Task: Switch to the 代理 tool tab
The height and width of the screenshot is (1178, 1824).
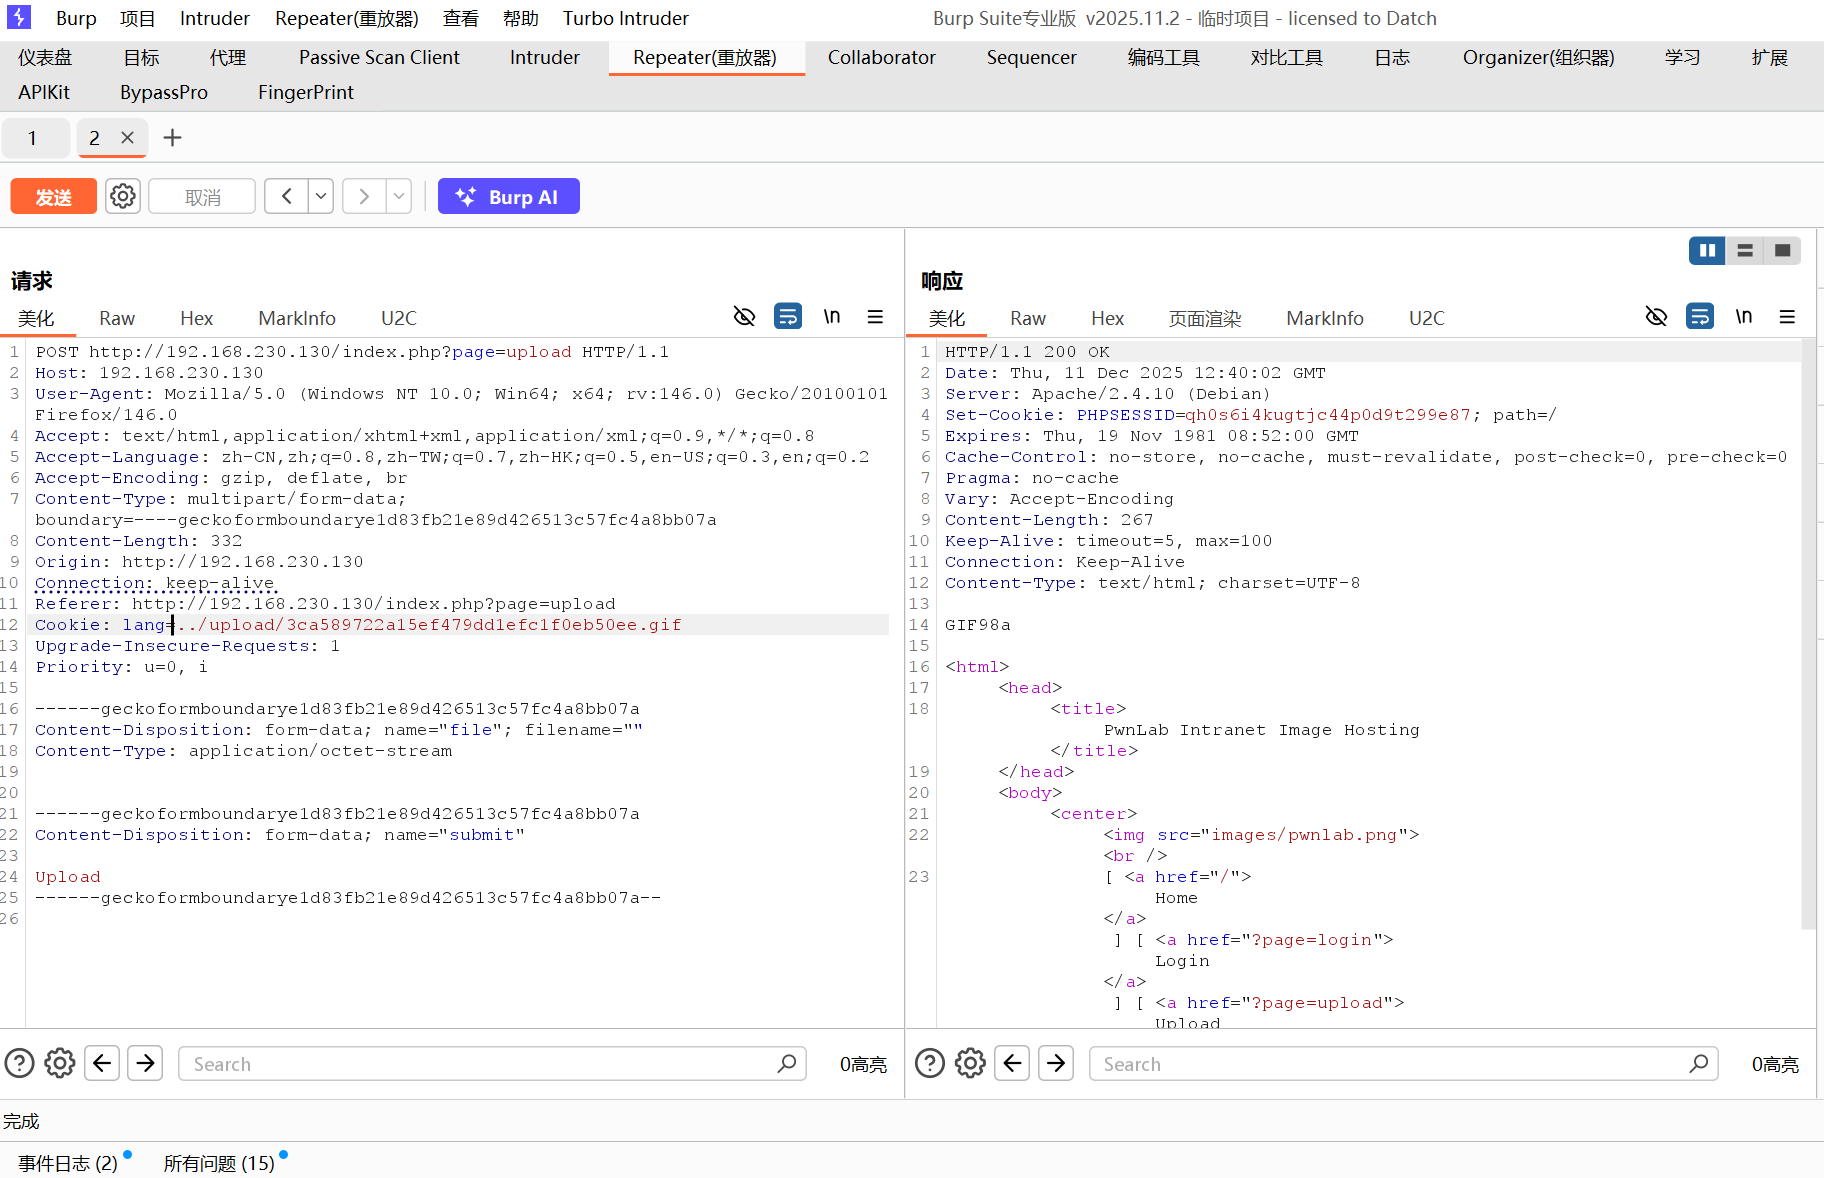Action: pyautogui.click(x=228, y=57)
